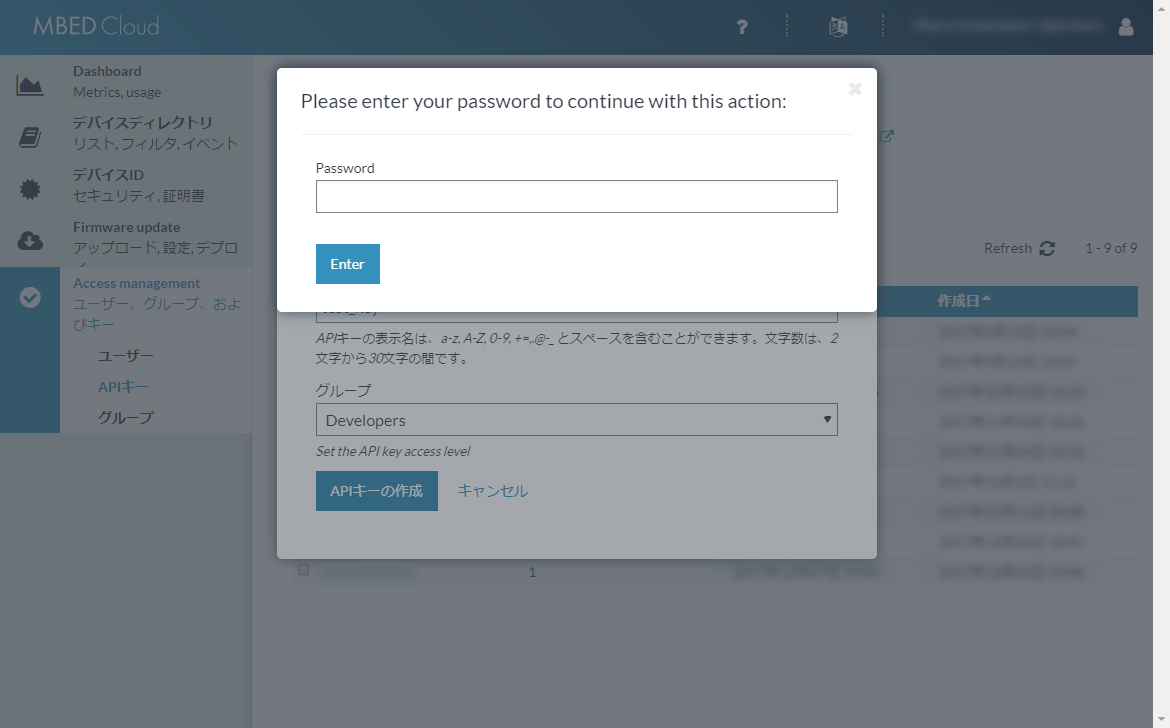Select the ユーザー submenu item
The height and width of the screenshot is (728, 1170).
click(126, 355)
